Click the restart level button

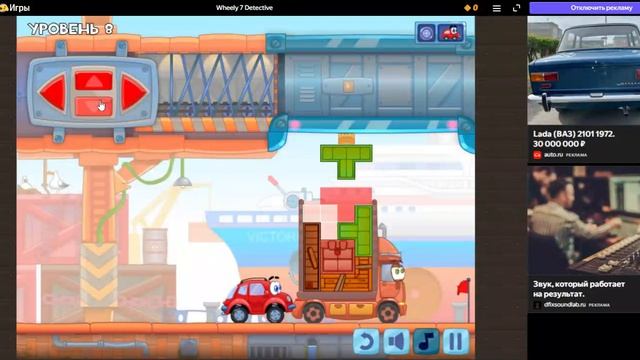[x=366, y=341]
